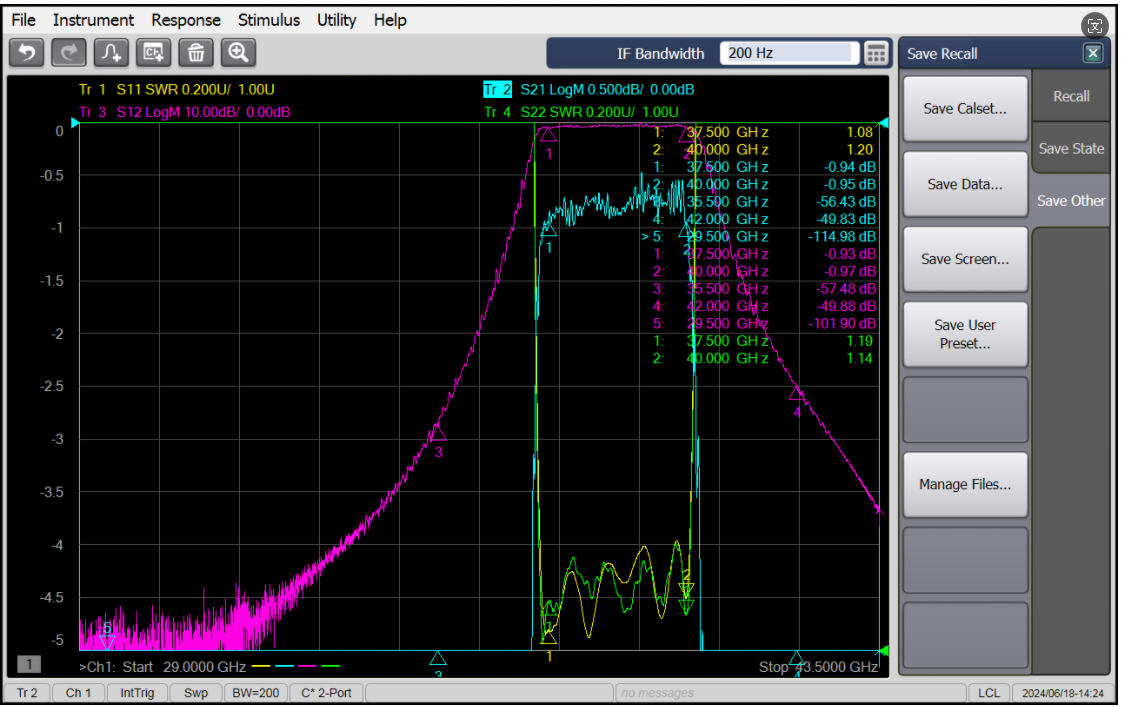The width and height of the screenshot is (1121, 707).
Task: Click the fullscreen icon at top right
Action: pos(1095,26)
